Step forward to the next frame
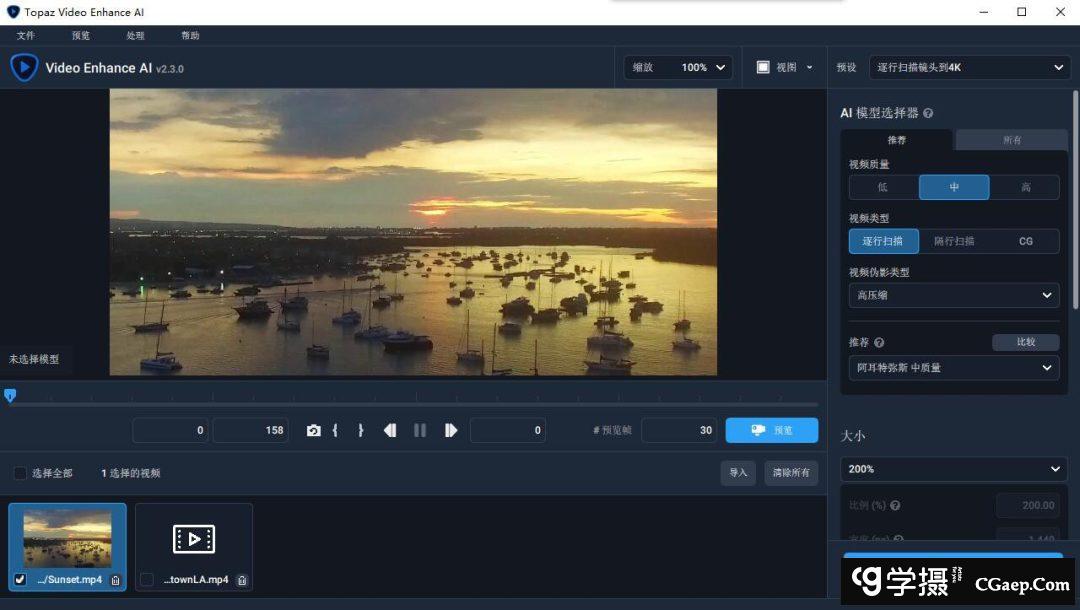Image resolution: width=1080 pixels, height=610 pixels. point(451,430)
